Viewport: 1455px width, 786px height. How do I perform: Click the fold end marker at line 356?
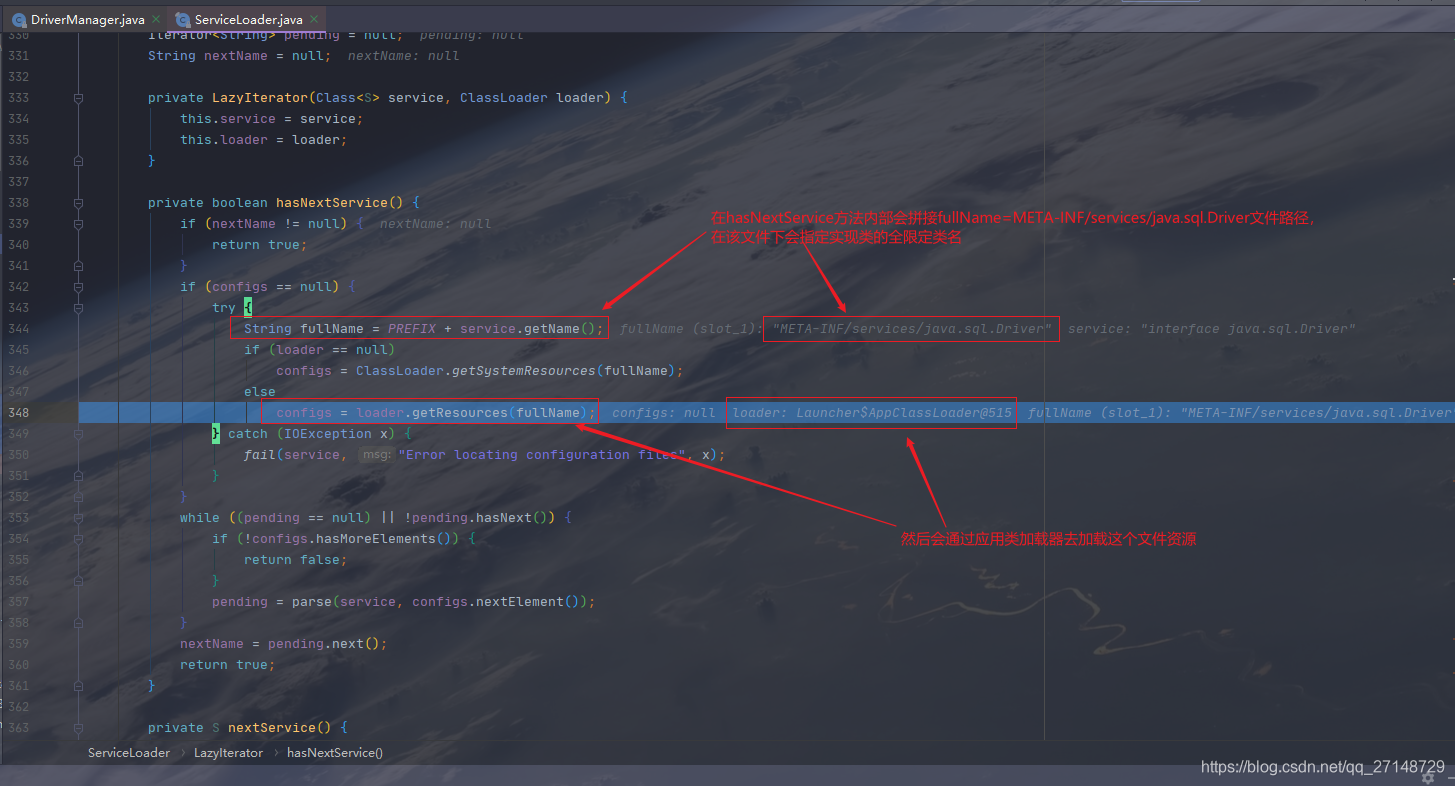coord(78,581)
